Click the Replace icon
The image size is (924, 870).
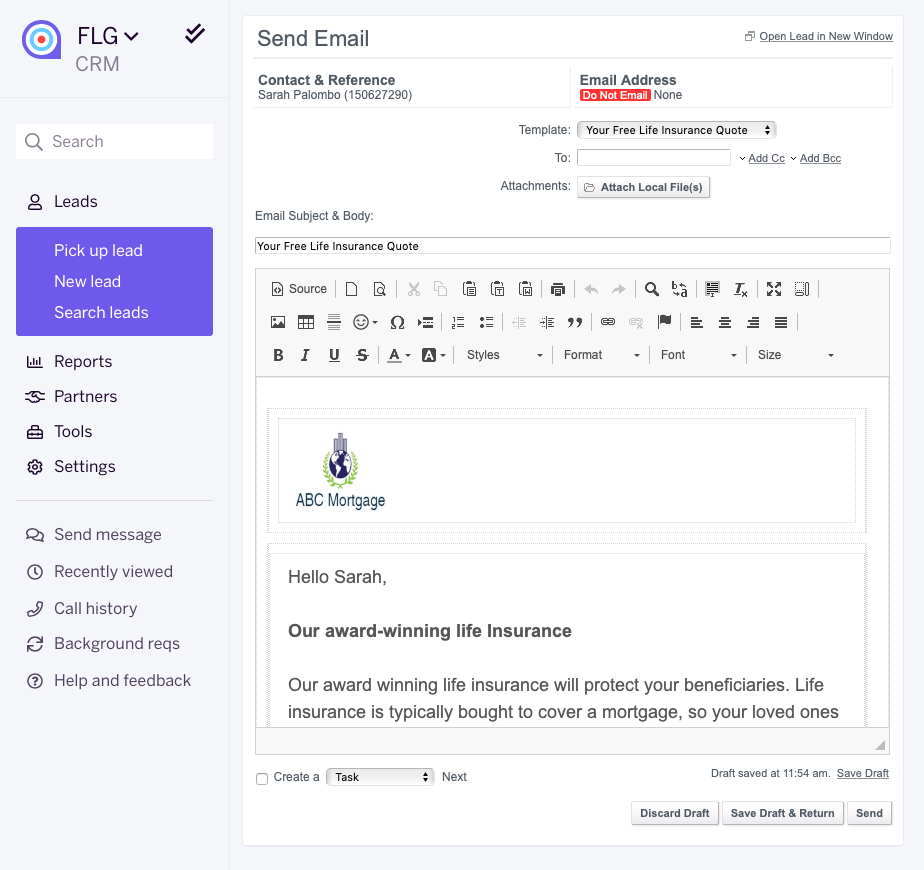pyautogui.click(x=679, y=289)
